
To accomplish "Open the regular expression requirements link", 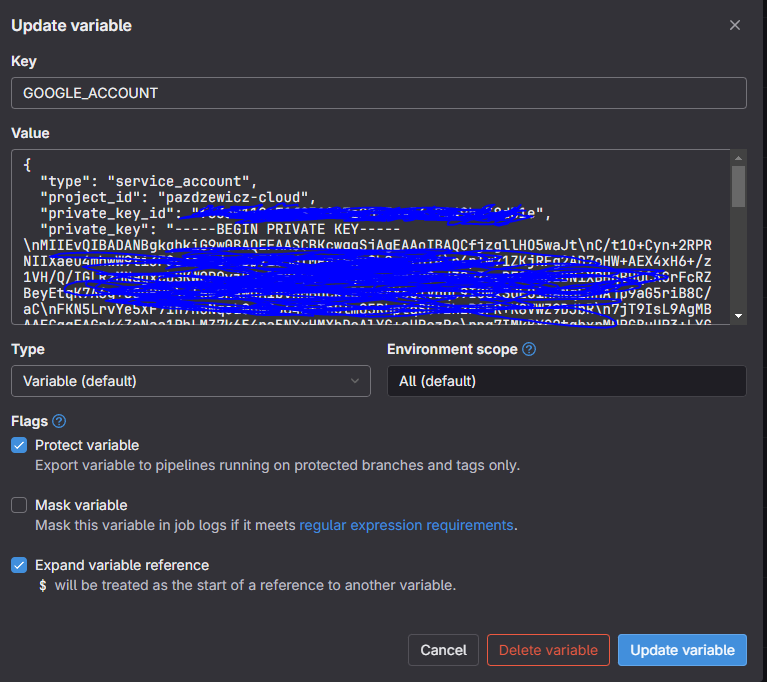I will point(406,525).
